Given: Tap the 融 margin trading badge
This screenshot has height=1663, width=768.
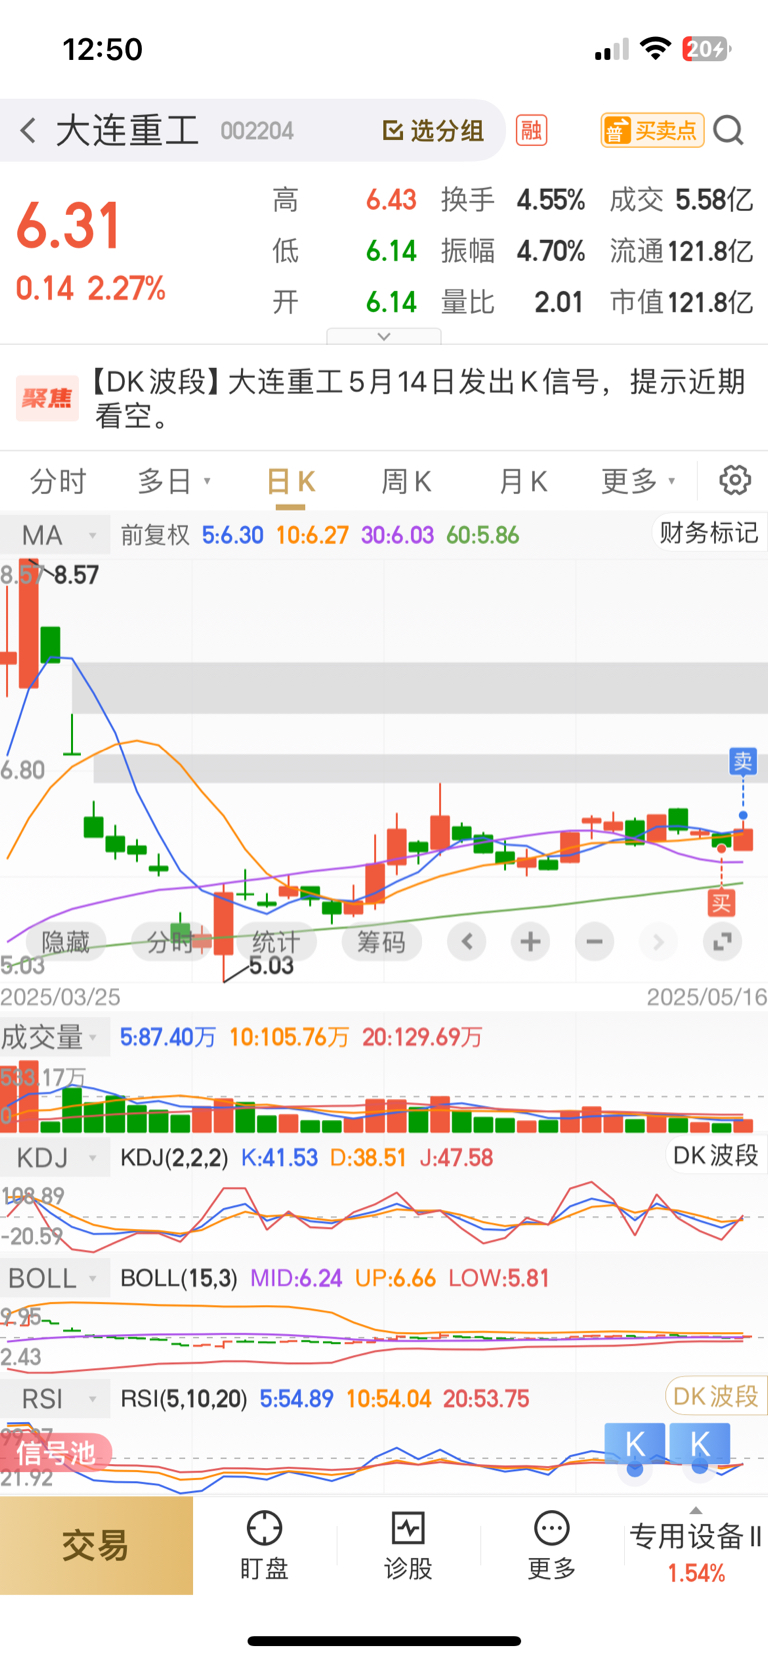Looking at the screenshot, I should 531,130.
